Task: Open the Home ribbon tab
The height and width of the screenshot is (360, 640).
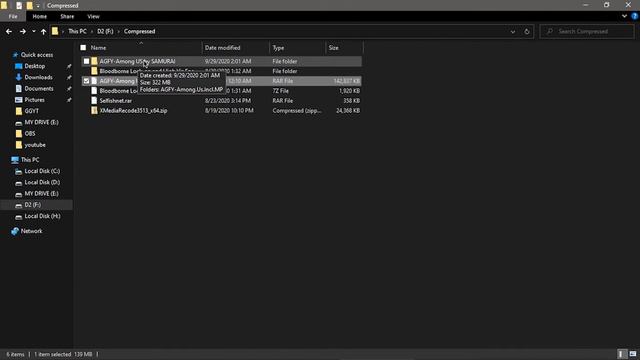Action: [x=40, y=16]
